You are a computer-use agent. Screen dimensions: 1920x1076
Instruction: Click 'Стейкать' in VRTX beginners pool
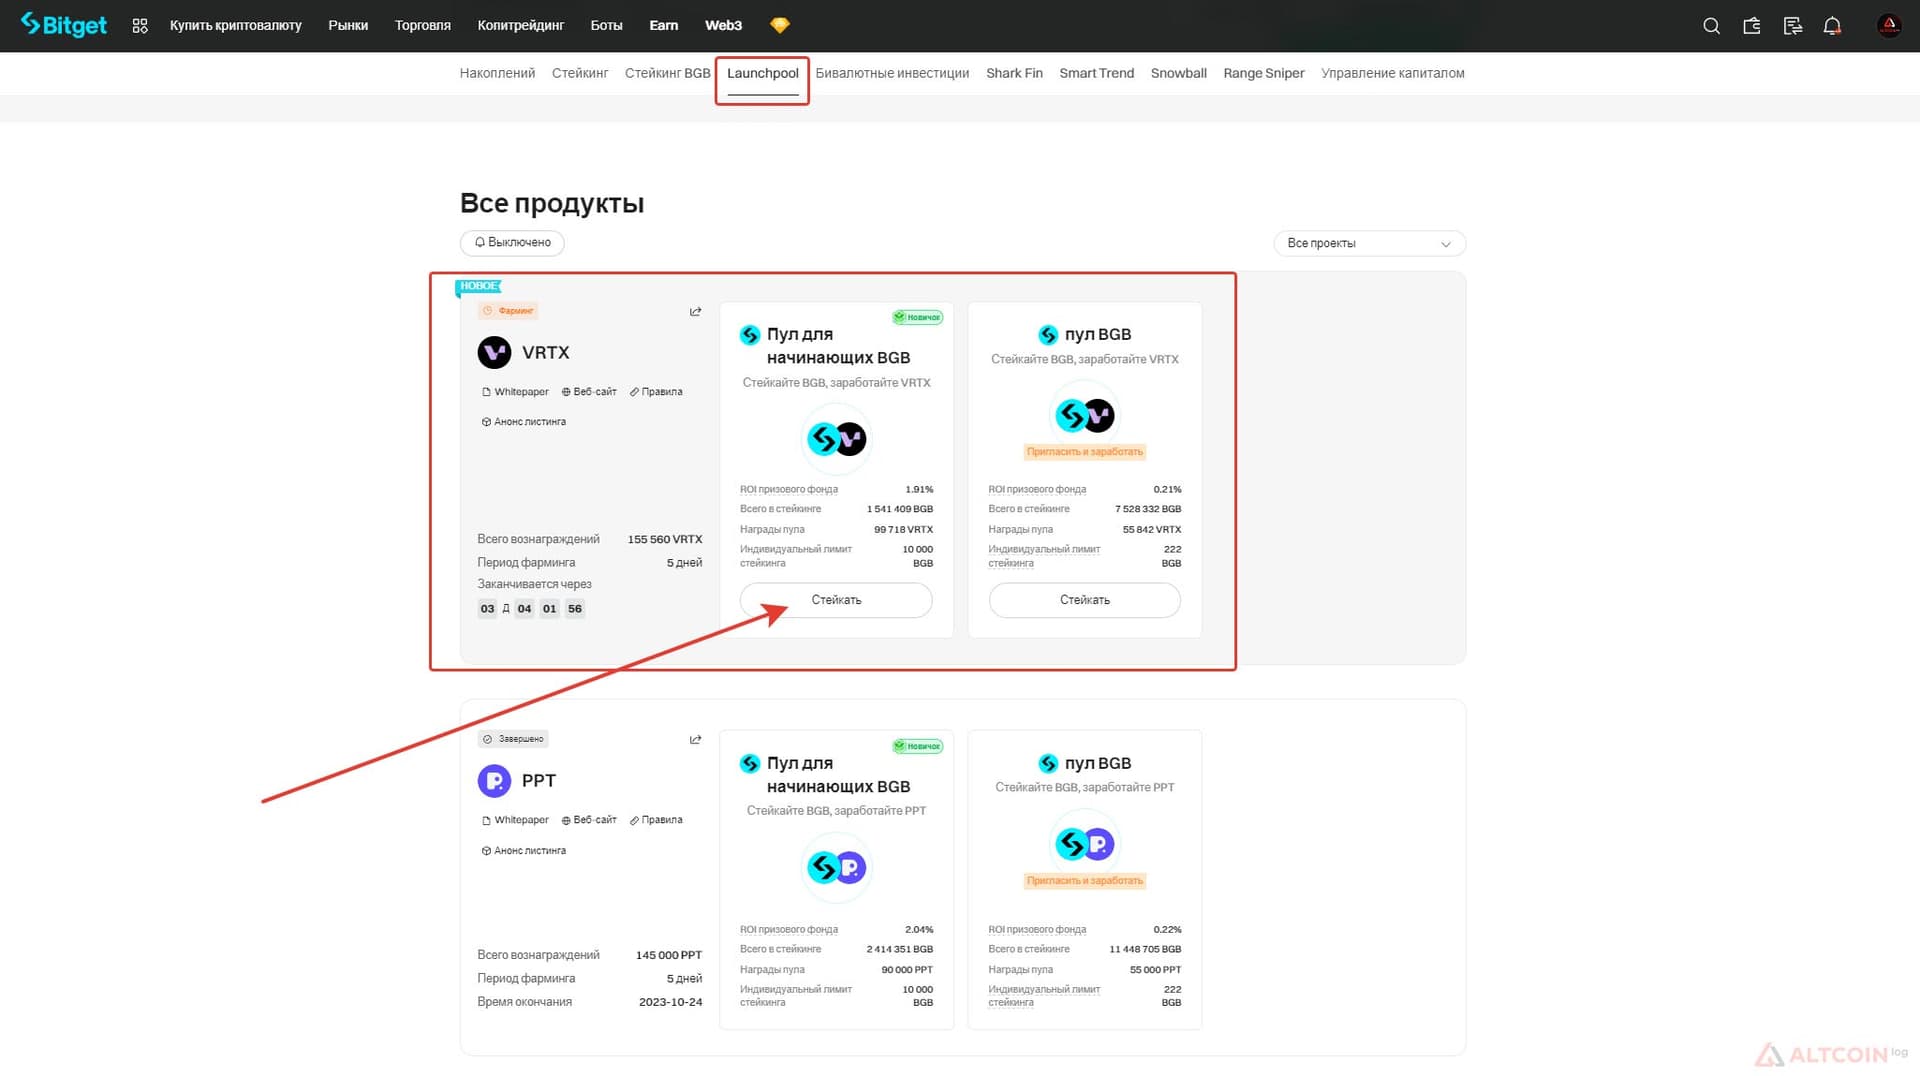(836, 600)
